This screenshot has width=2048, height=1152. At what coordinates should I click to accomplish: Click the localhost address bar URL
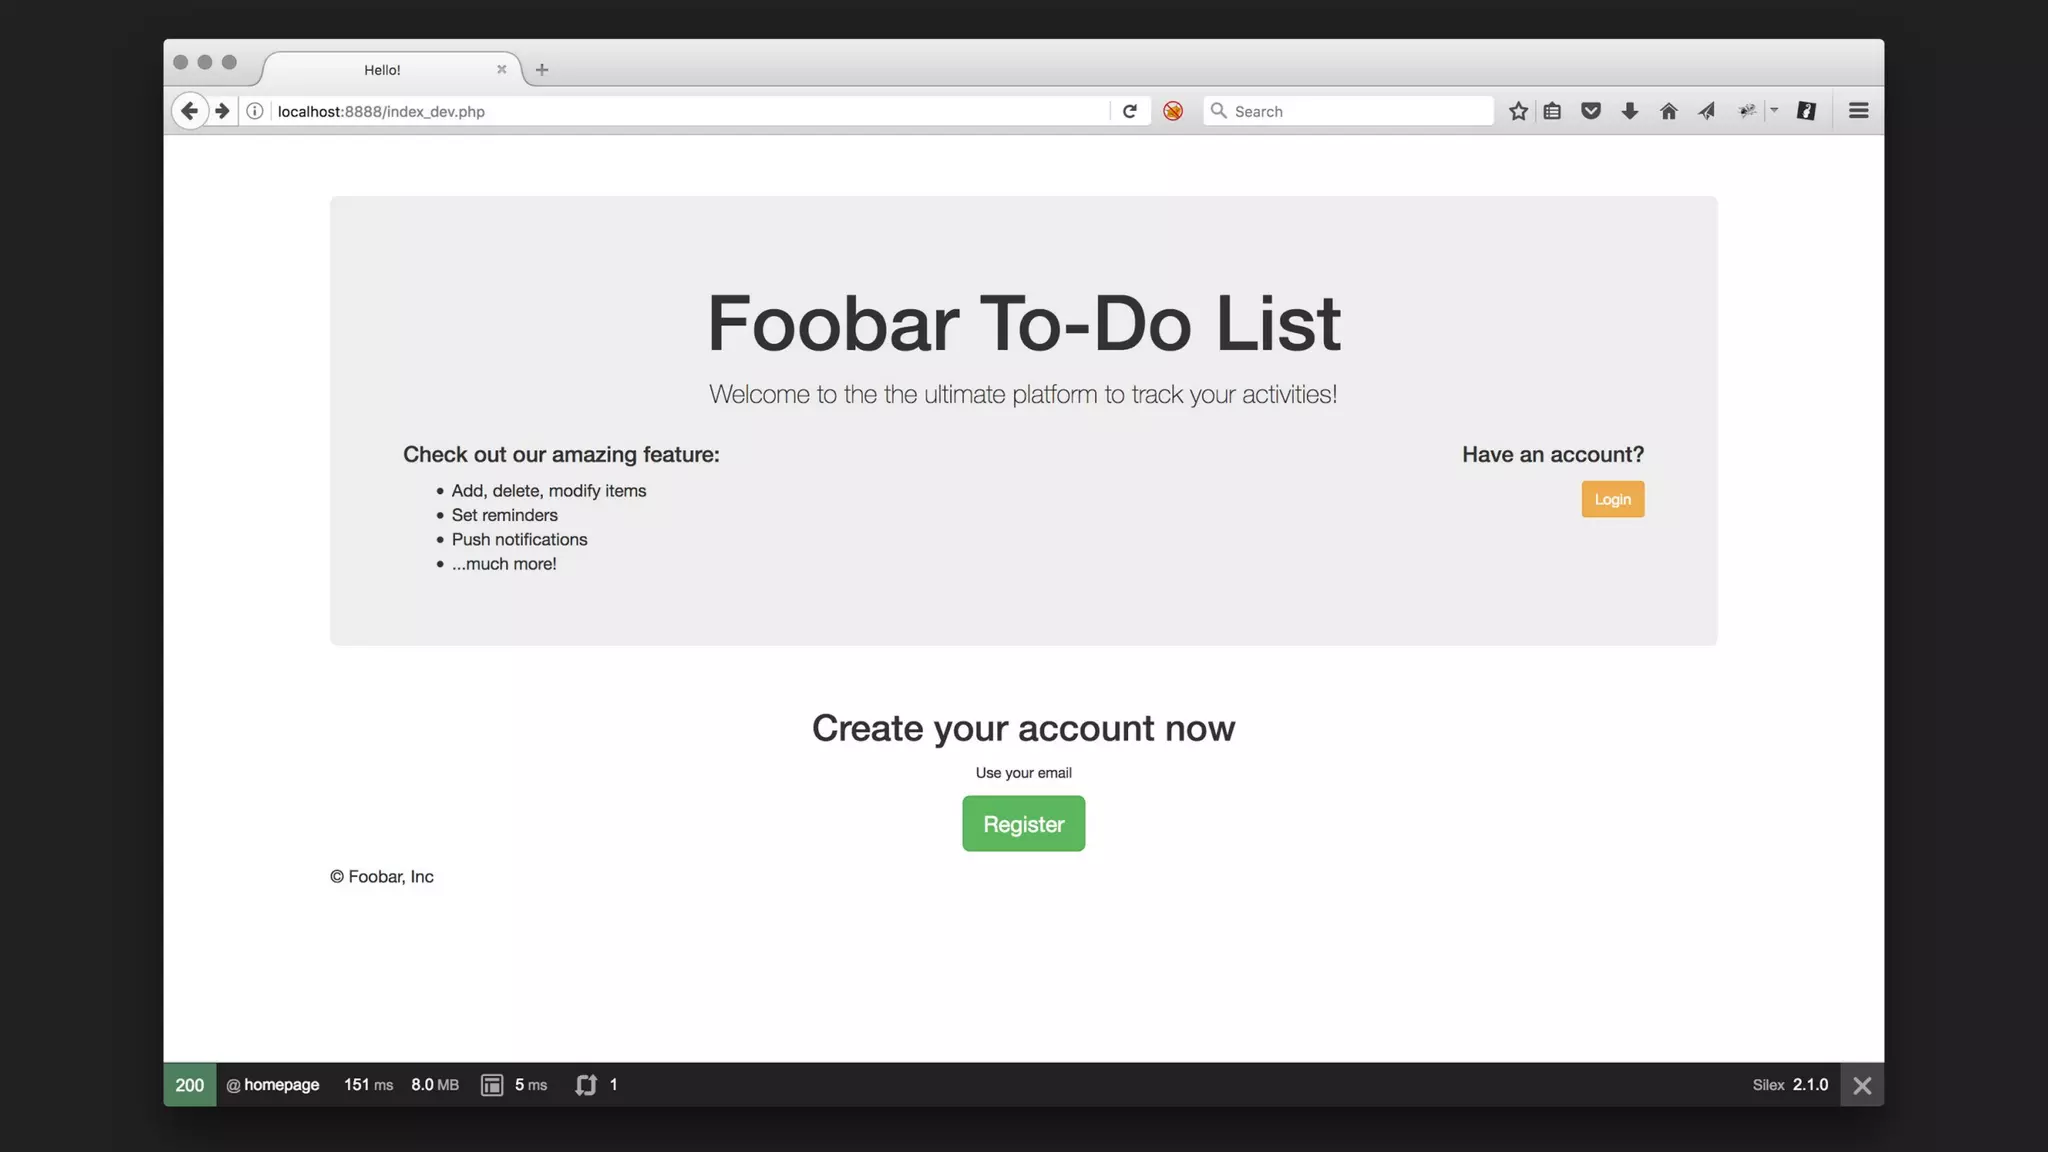381,111
